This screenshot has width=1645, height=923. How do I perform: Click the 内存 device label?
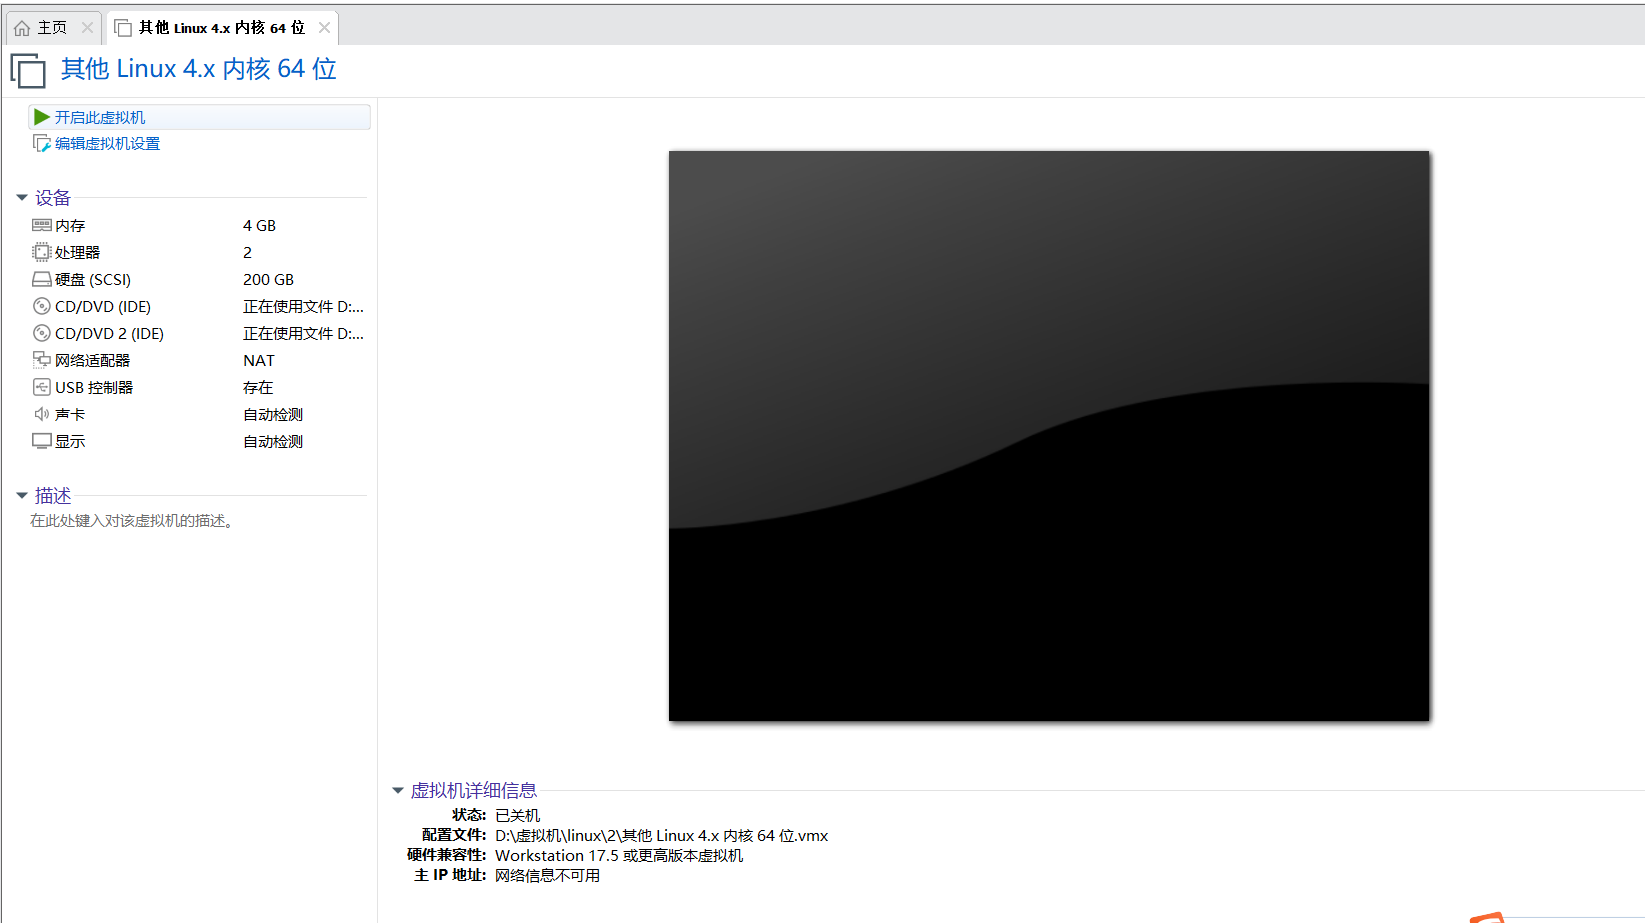(70, 226)
